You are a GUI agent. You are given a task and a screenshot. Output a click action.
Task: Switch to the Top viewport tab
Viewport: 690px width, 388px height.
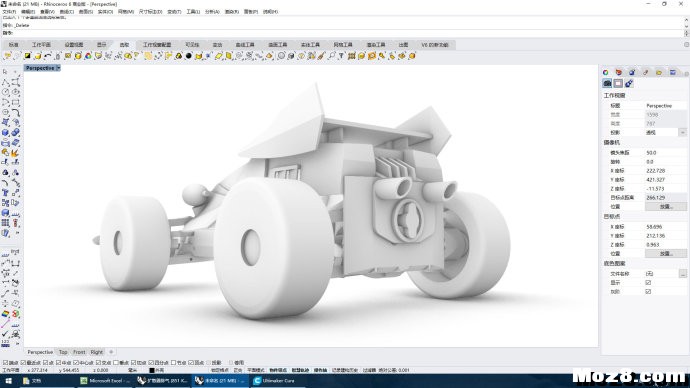coord(63,352)
